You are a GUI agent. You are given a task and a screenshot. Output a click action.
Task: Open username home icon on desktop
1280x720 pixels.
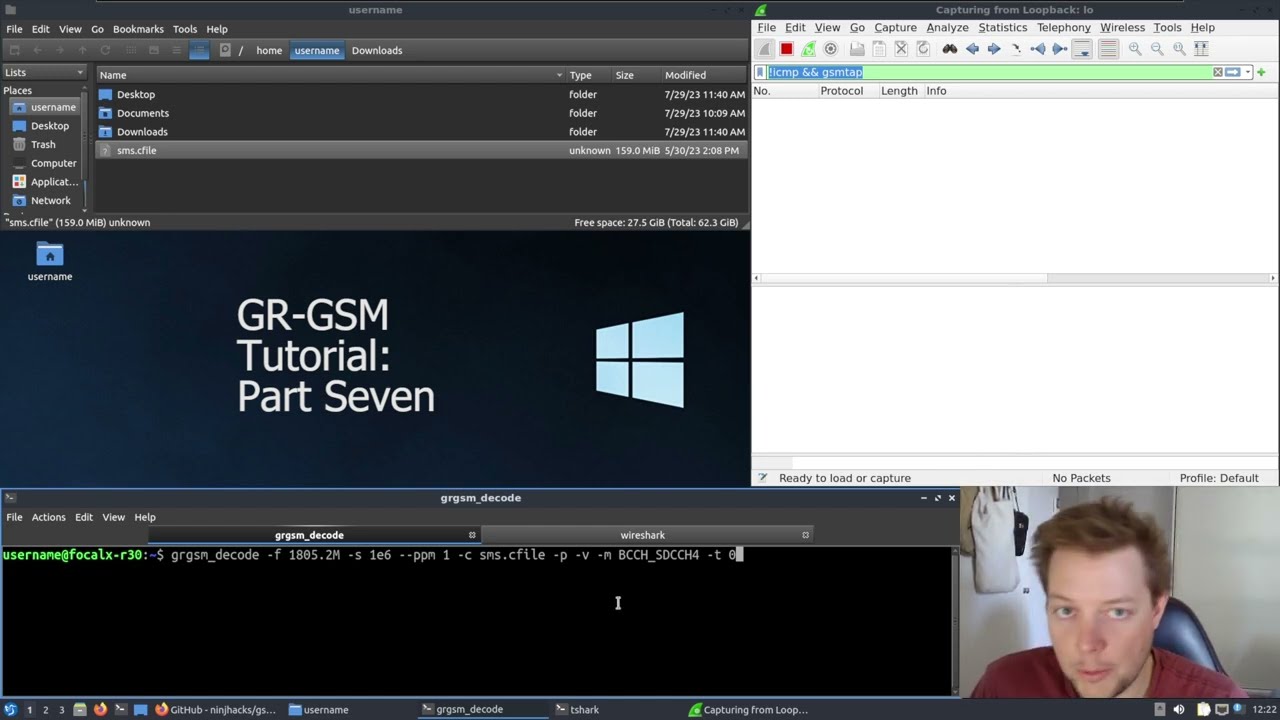[x=50, y=261]
